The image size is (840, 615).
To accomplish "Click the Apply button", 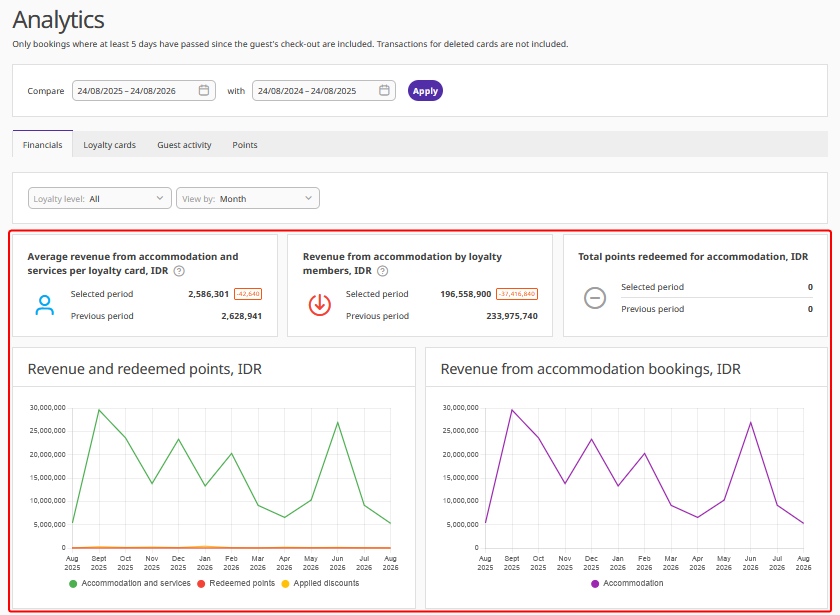I will pyautogui.click(x=425, y=91).
